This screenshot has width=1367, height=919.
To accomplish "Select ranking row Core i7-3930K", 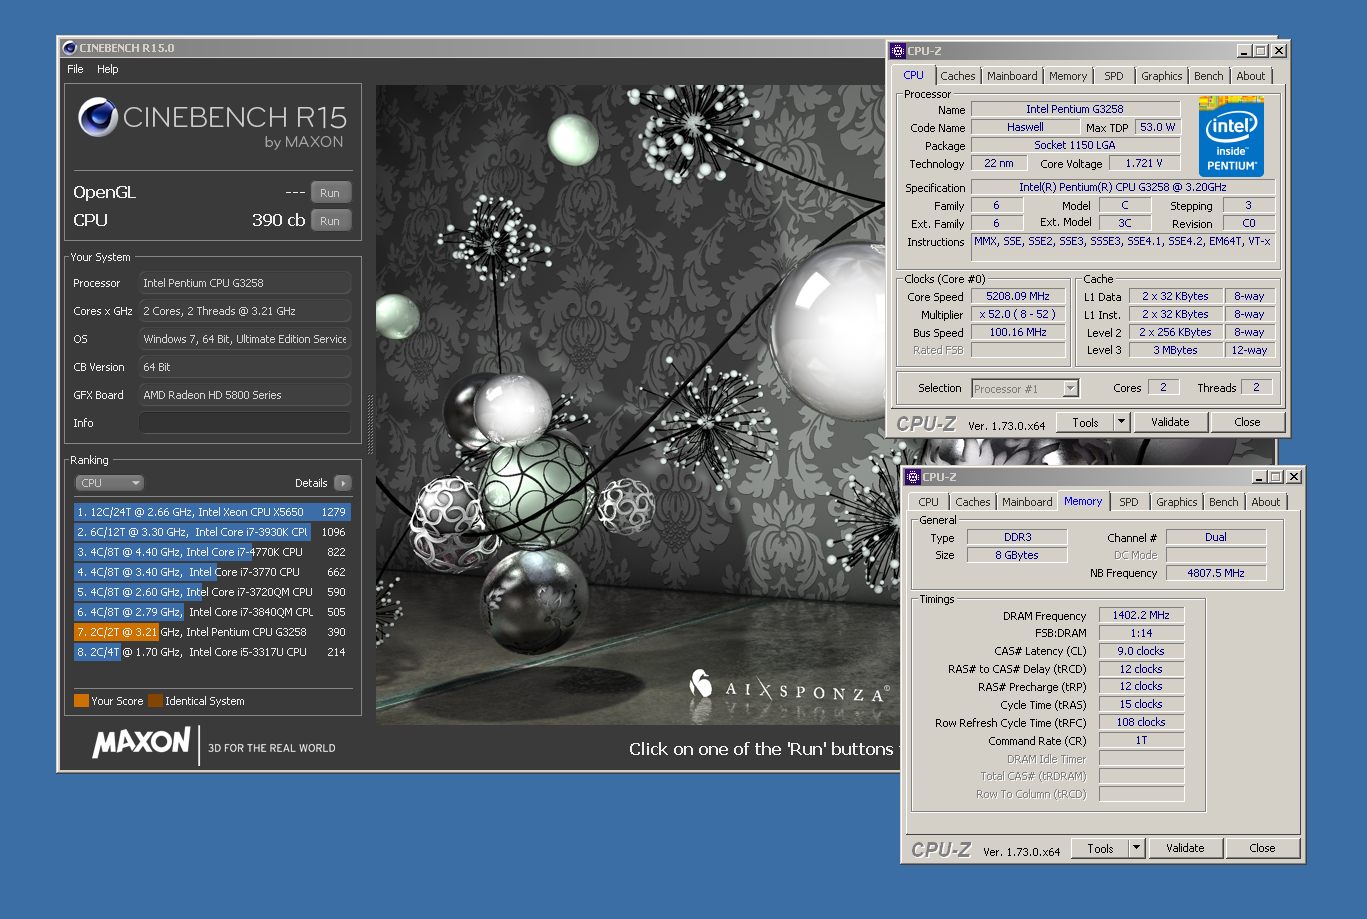I will click(212, 532).
